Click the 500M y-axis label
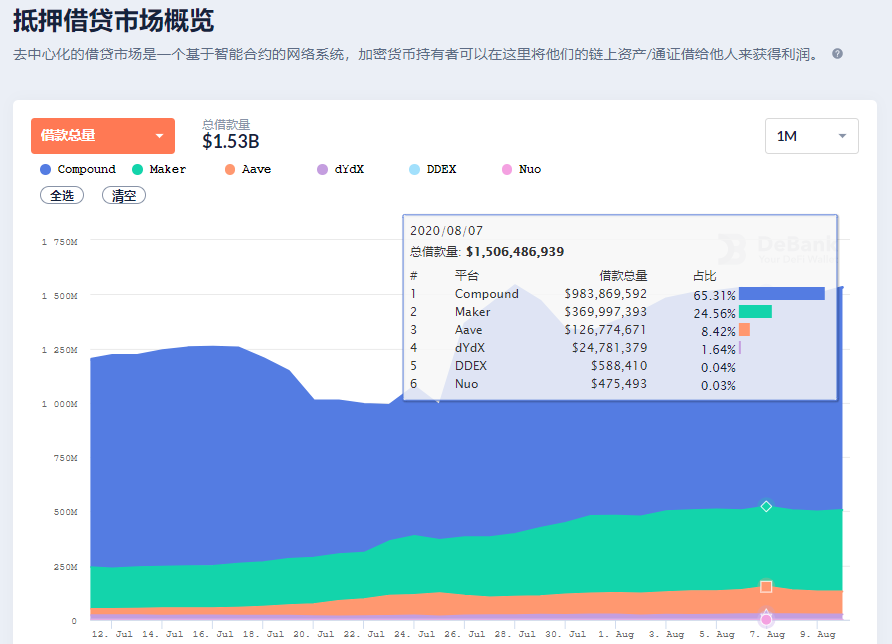 pos(66,512)
